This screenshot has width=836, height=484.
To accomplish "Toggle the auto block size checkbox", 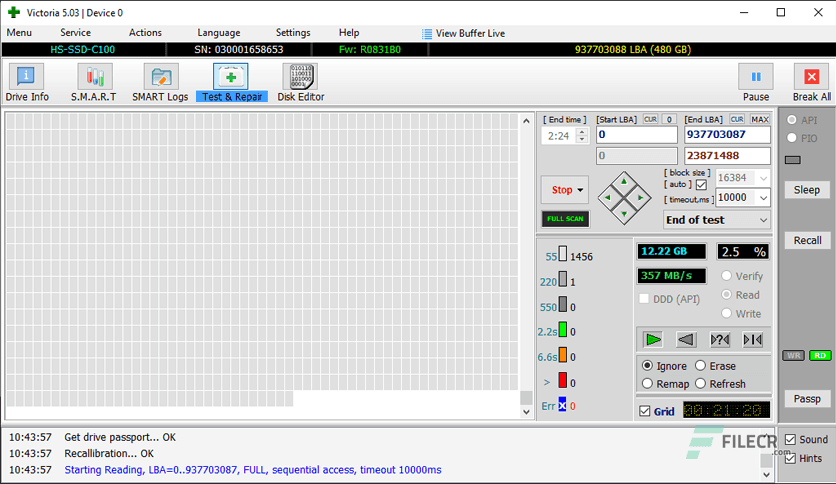I will [701, 185].
